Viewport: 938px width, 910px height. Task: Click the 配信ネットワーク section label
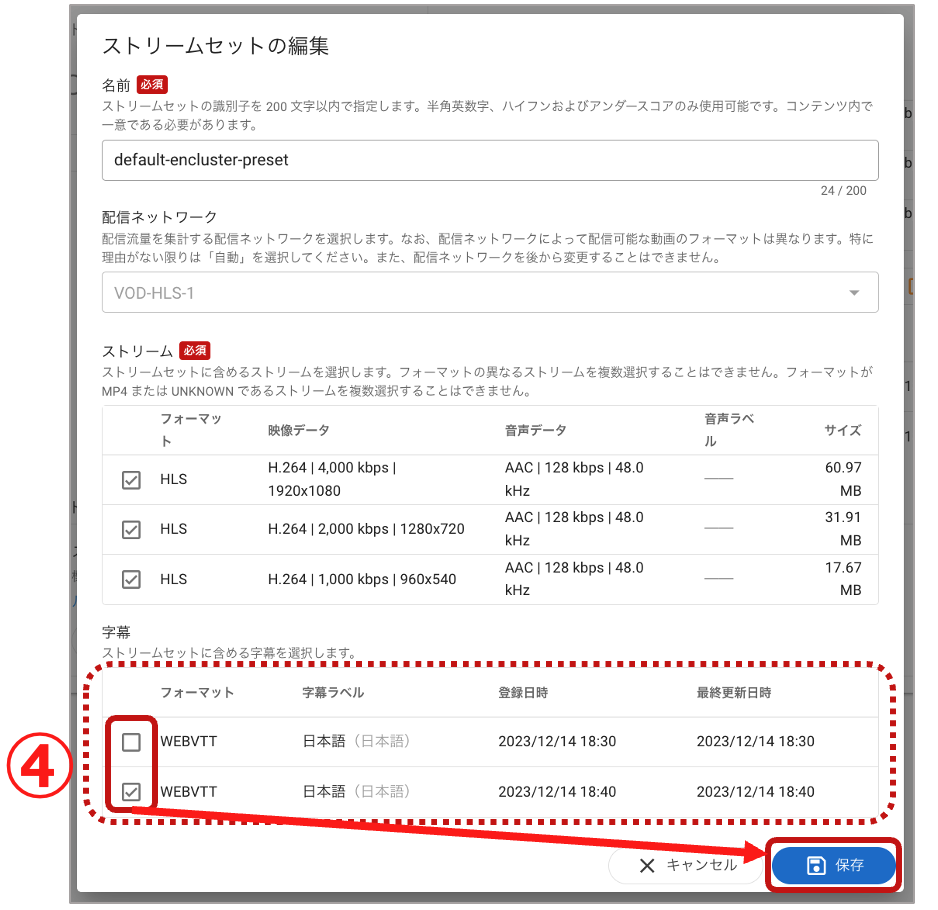coord(159,217)
